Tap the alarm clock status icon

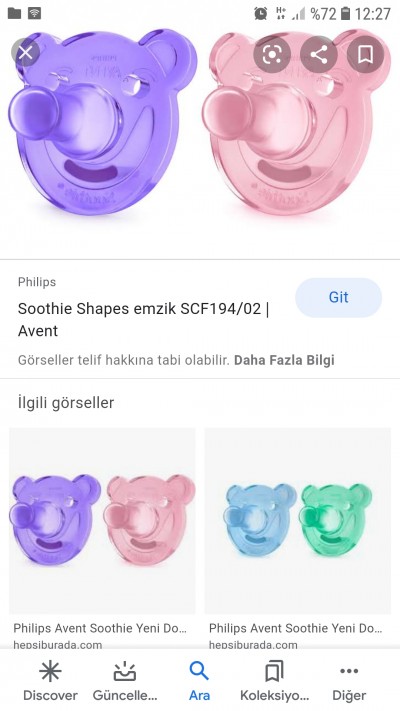point(260,14)
